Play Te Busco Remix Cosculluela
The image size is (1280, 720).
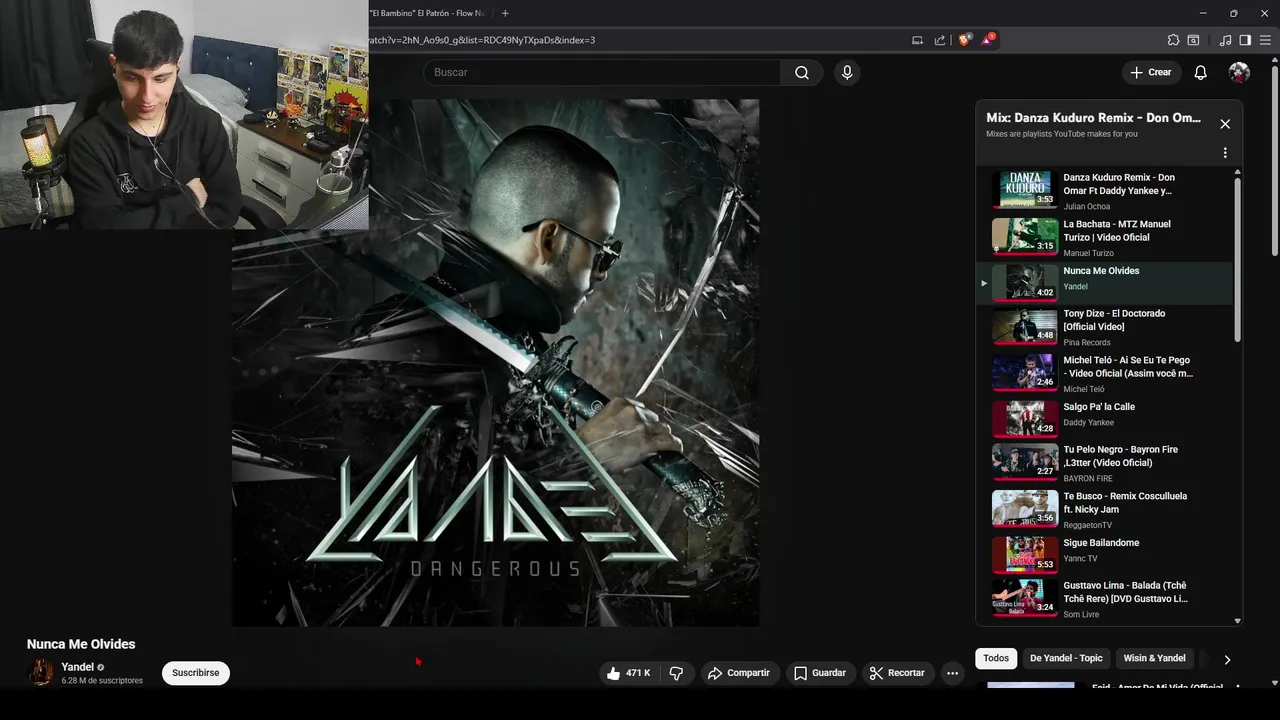(1105, 510)
